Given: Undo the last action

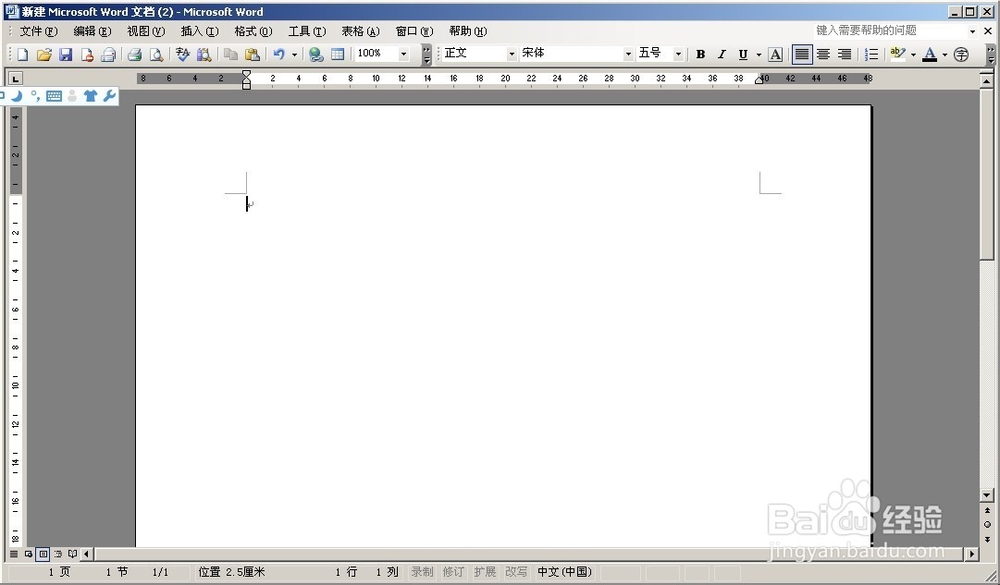Looking at the screenshot, I should coord(279,54).
